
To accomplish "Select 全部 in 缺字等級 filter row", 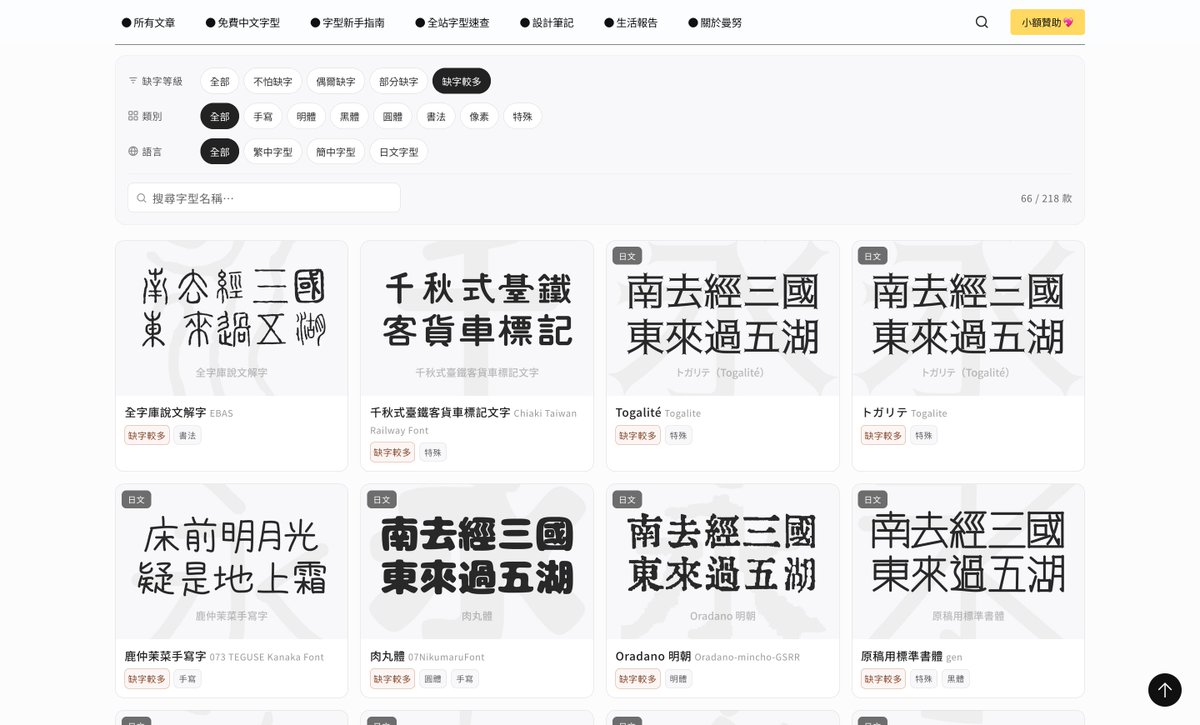I will pyautogui.click(x=219, y=81).
